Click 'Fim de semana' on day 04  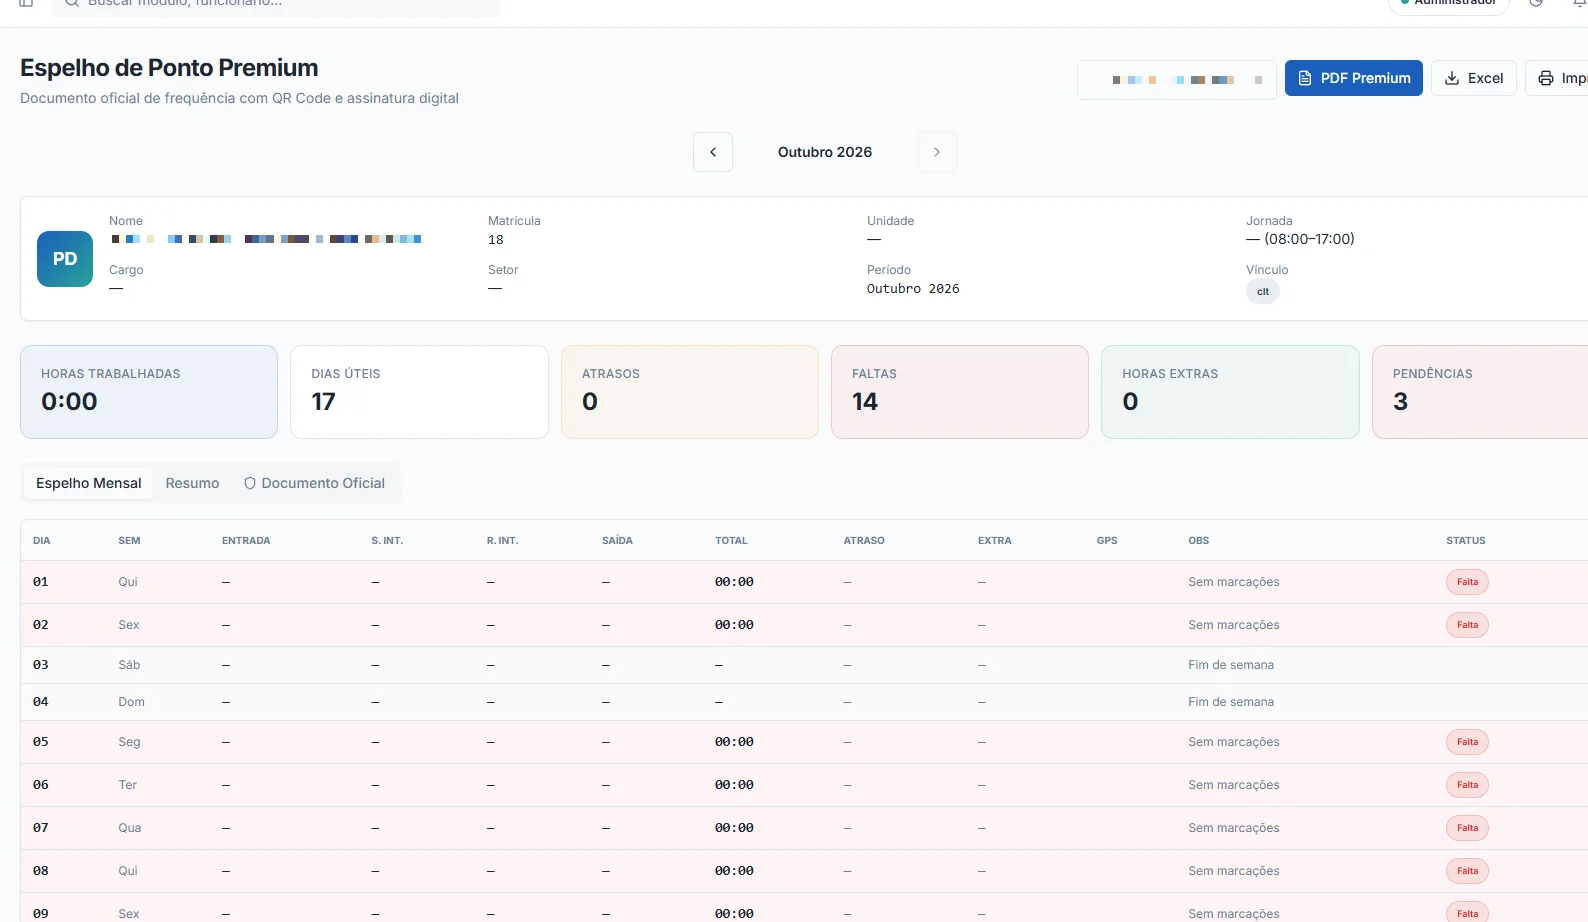pyautogui.click(x=1231, y=702)
